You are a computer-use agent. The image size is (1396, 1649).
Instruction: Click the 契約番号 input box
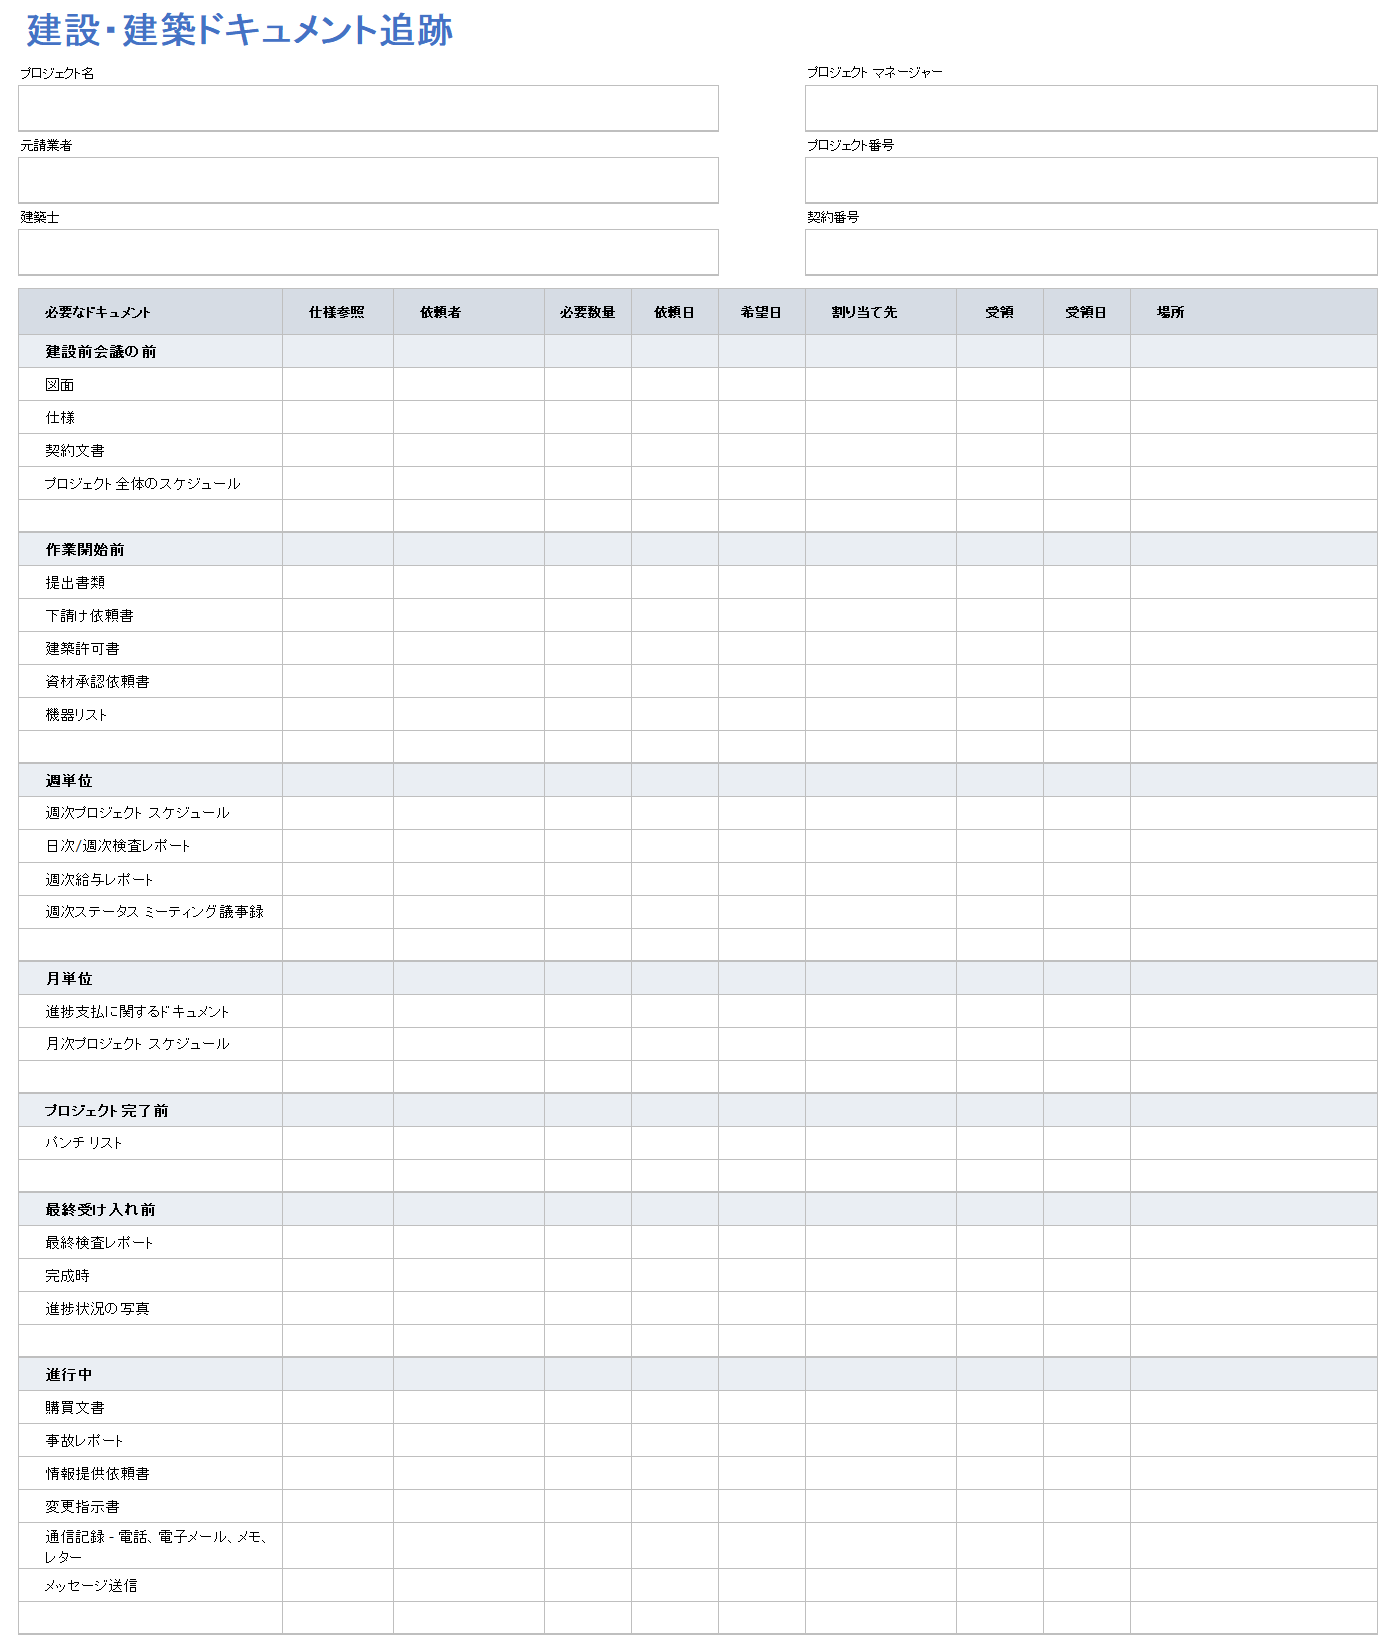pyautogui.click(x=1091, y=252)
